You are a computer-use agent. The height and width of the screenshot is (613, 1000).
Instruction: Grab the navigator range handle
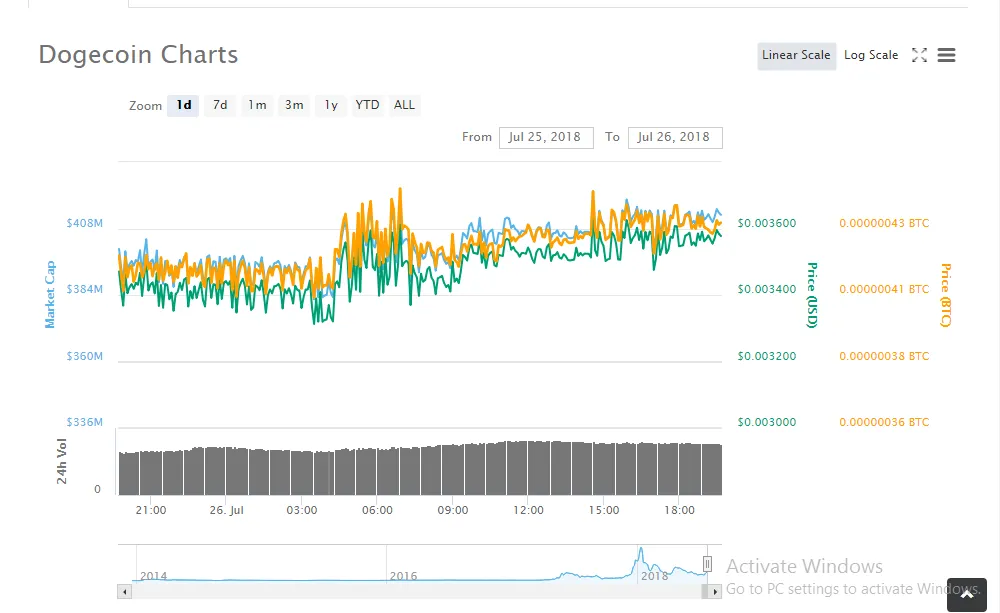click(x=707, y=564)
